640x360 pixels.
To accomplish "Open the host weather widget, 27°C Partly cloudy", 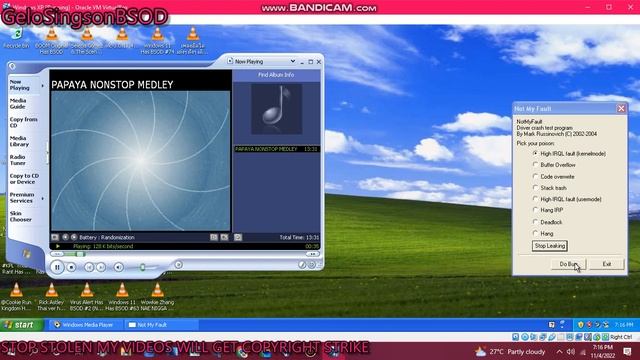I will (510, 351).
